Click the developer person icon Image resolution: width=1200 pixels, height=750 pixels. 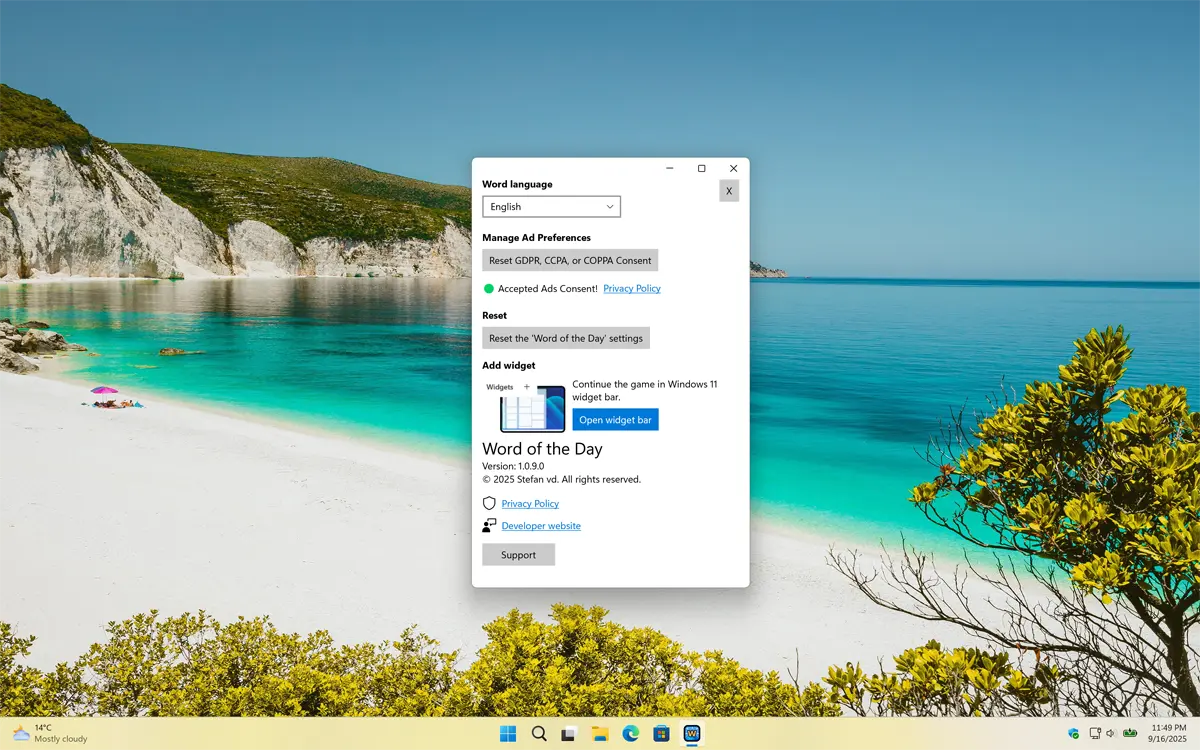tap(489, 526)
